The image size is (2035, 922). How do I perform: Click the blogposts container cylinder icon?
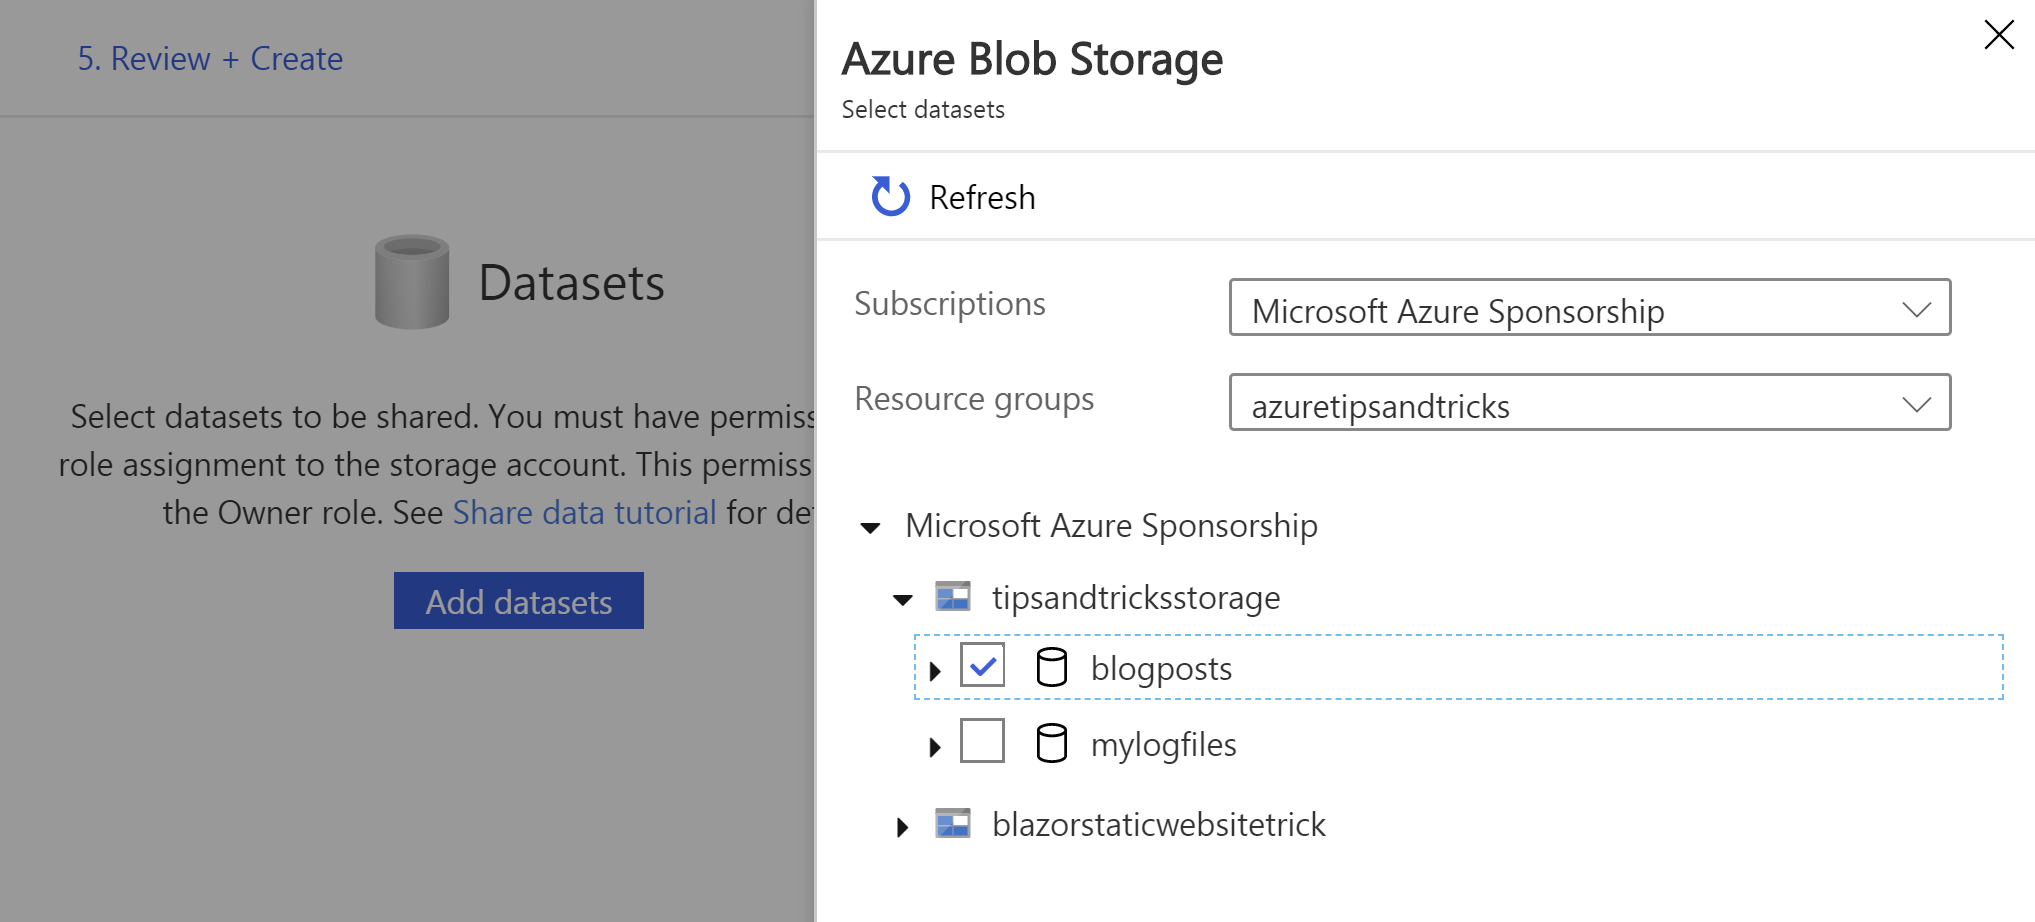(1051, 667)
